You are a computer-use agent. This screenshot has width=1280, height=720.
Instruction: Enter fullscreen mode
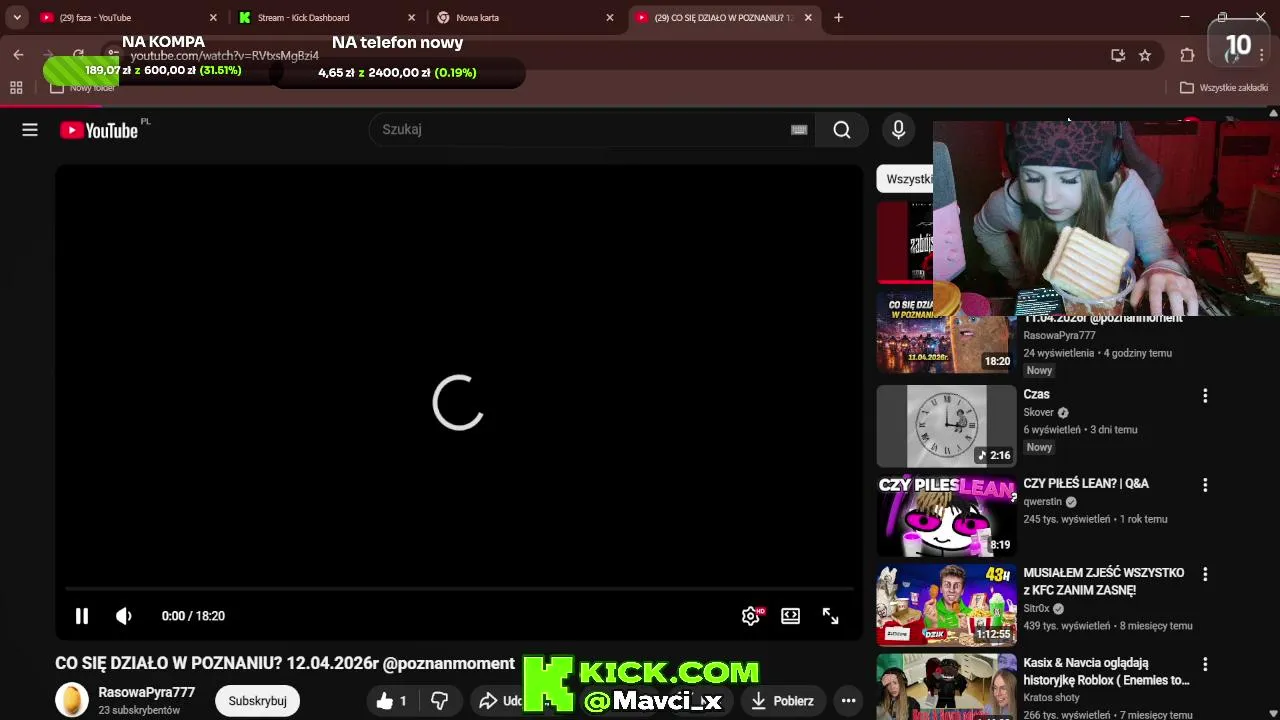830,616
